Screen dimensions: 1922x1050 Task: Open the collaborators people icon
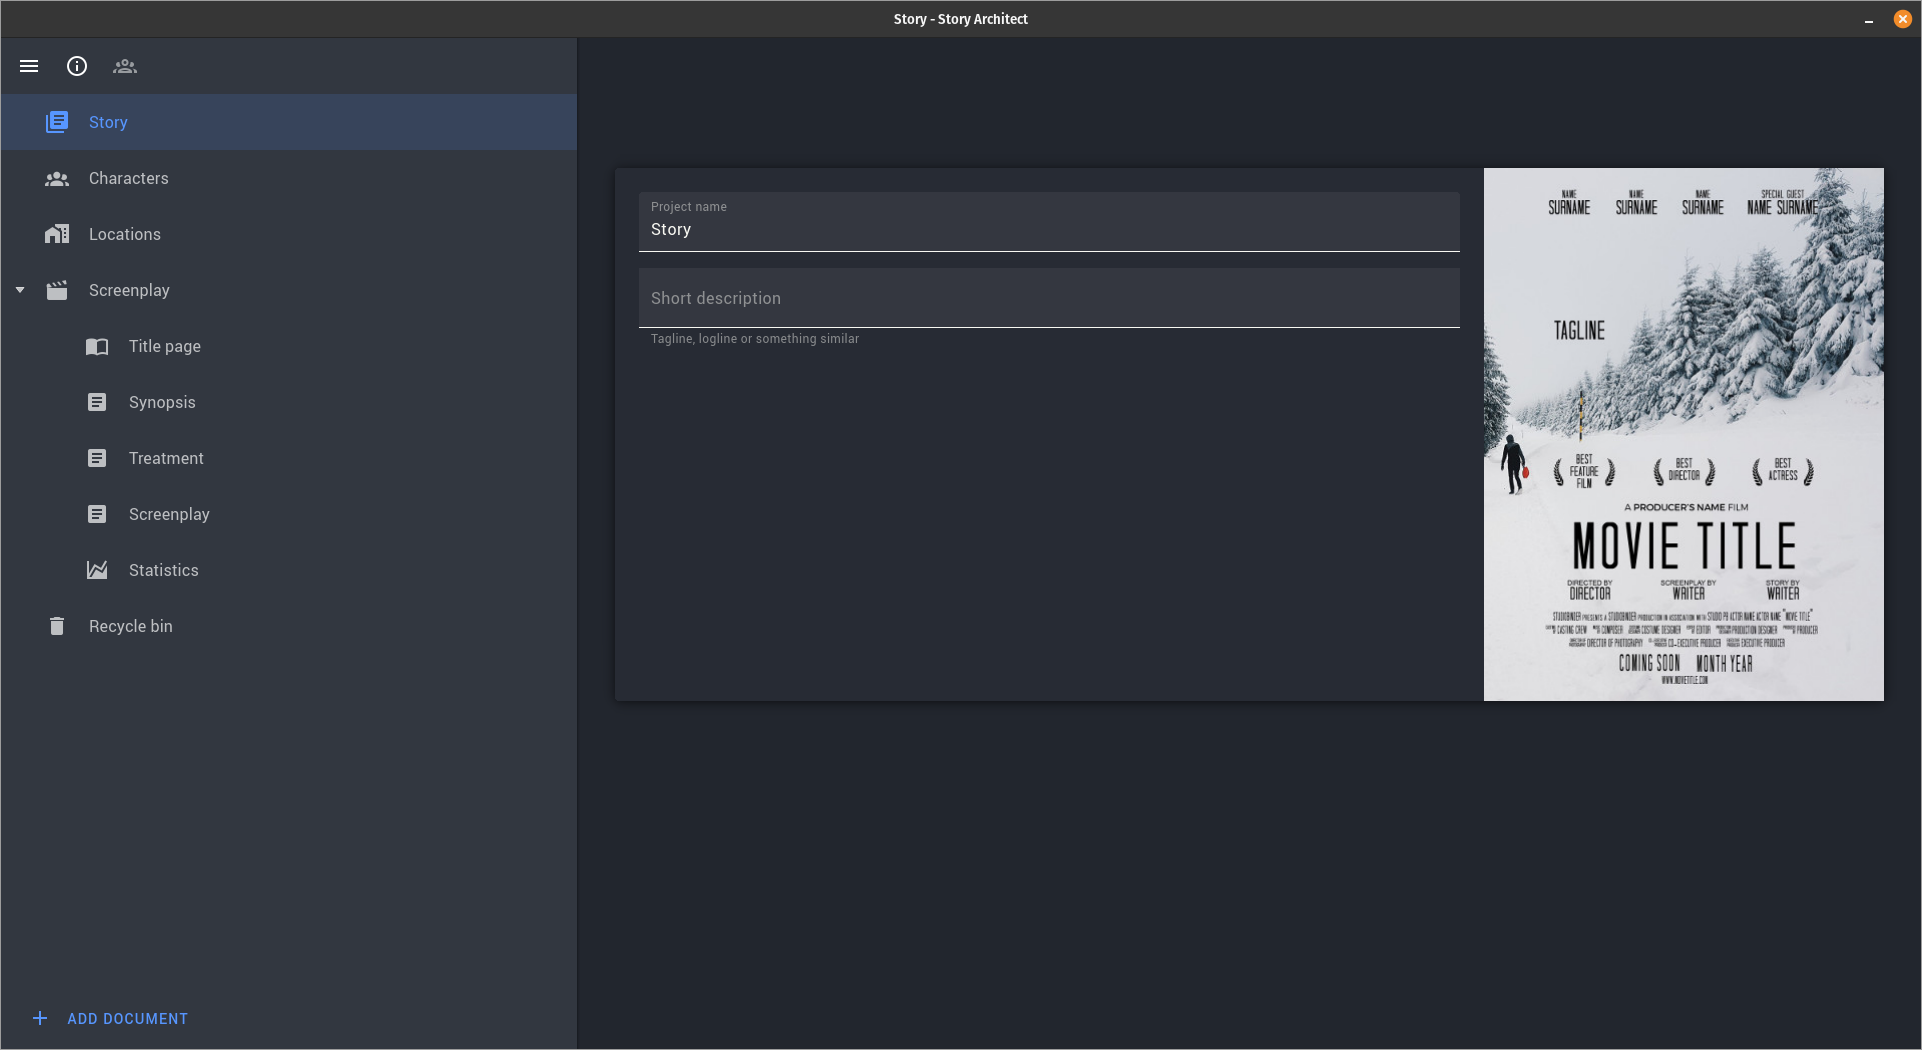pyautogui.click(x=125, y=66)
